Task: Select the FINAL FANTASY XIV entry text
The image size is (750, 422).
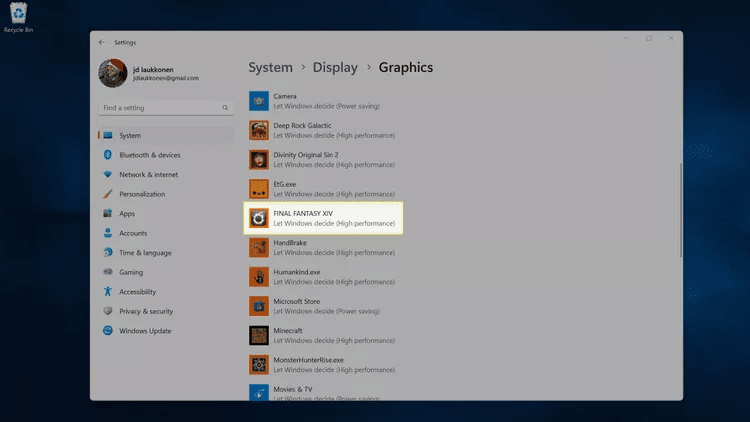Action: (334, 218)
